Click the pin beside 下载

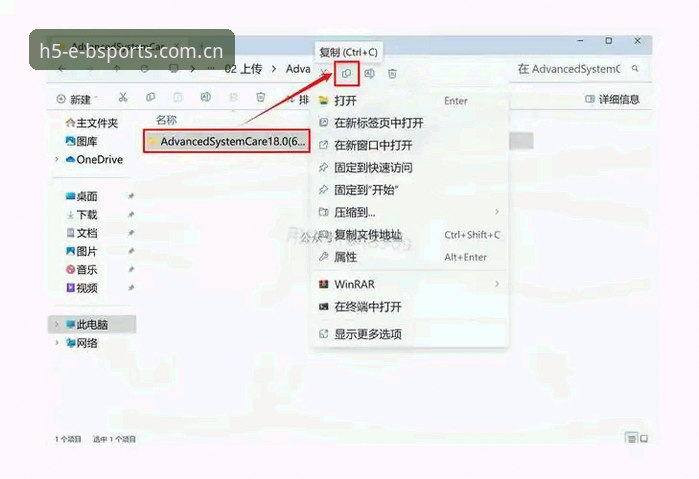[131, 215]
